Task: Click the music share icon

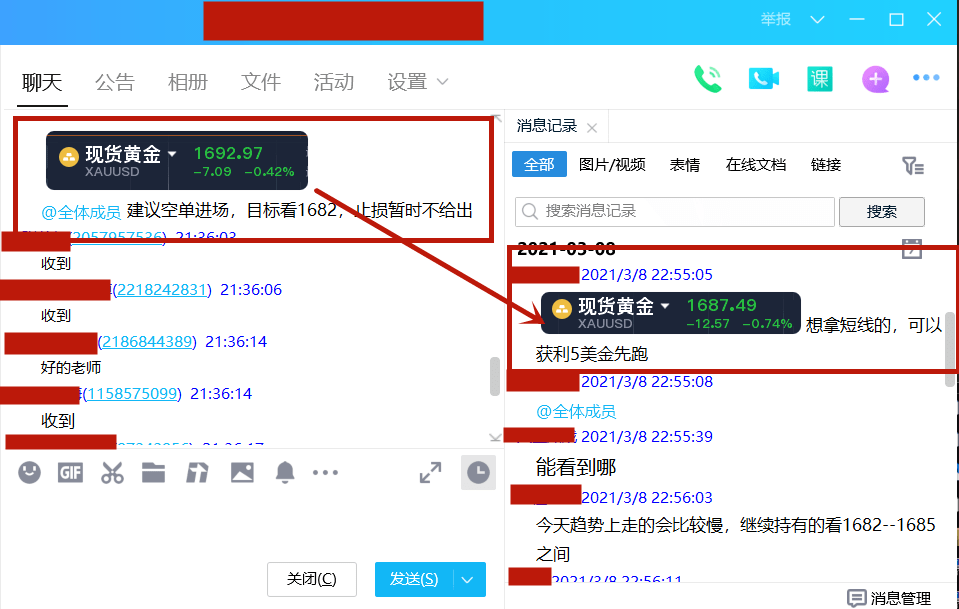Action: click(x=197, y=472)
